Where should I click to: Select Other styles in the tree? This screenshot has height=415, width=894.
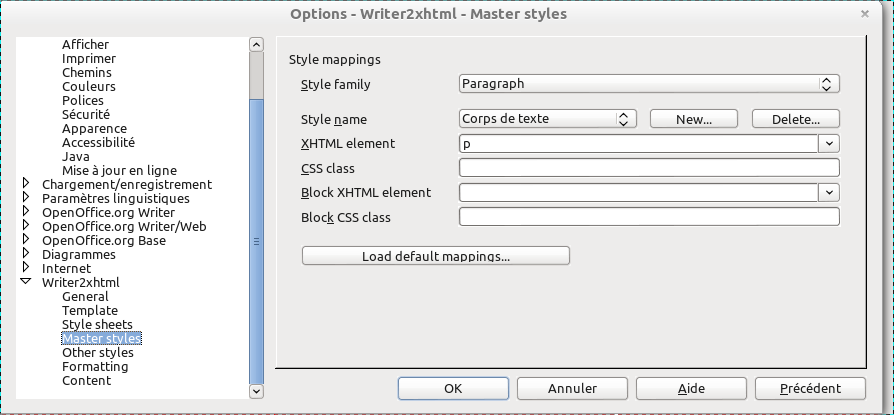97,352
